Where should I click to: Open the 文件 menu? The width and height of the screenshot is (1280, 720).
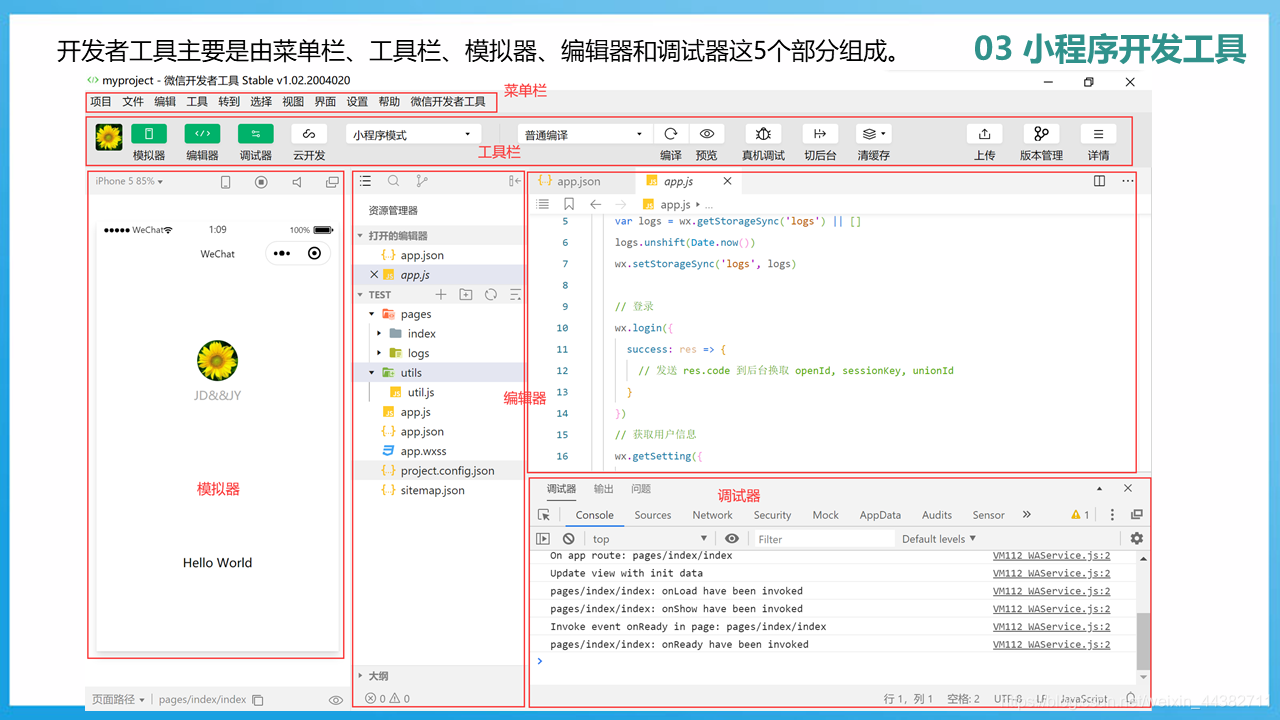[133, 102]
